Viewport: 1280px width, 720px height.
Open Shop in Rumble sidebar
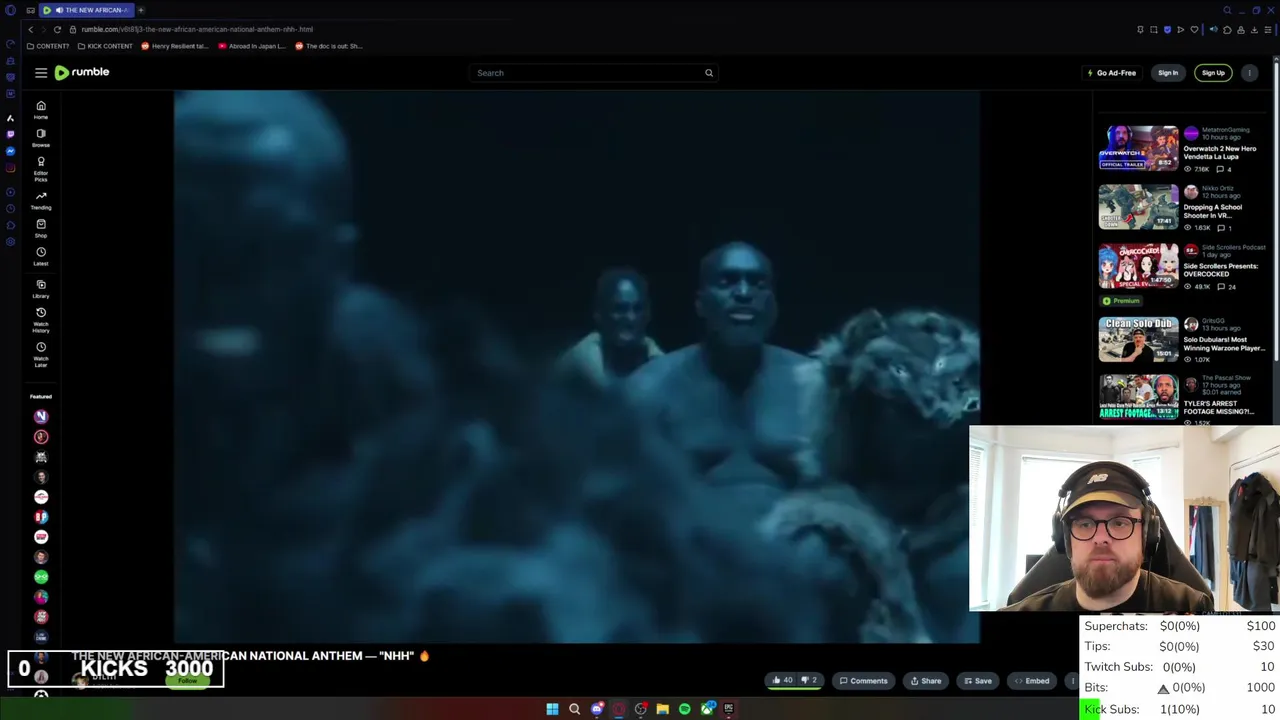pos(41,228)
